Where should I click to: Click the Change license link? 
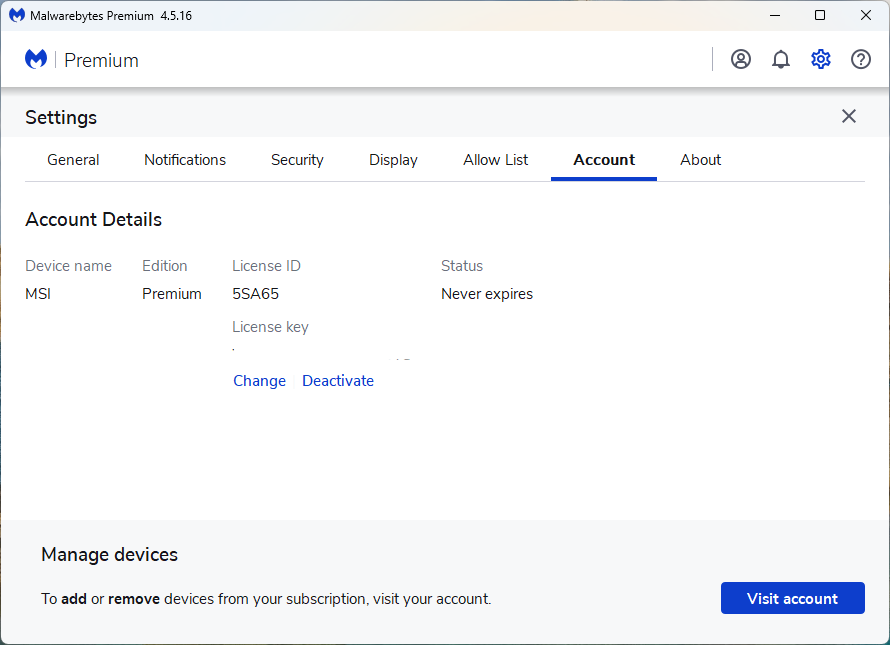pos(259,380)
